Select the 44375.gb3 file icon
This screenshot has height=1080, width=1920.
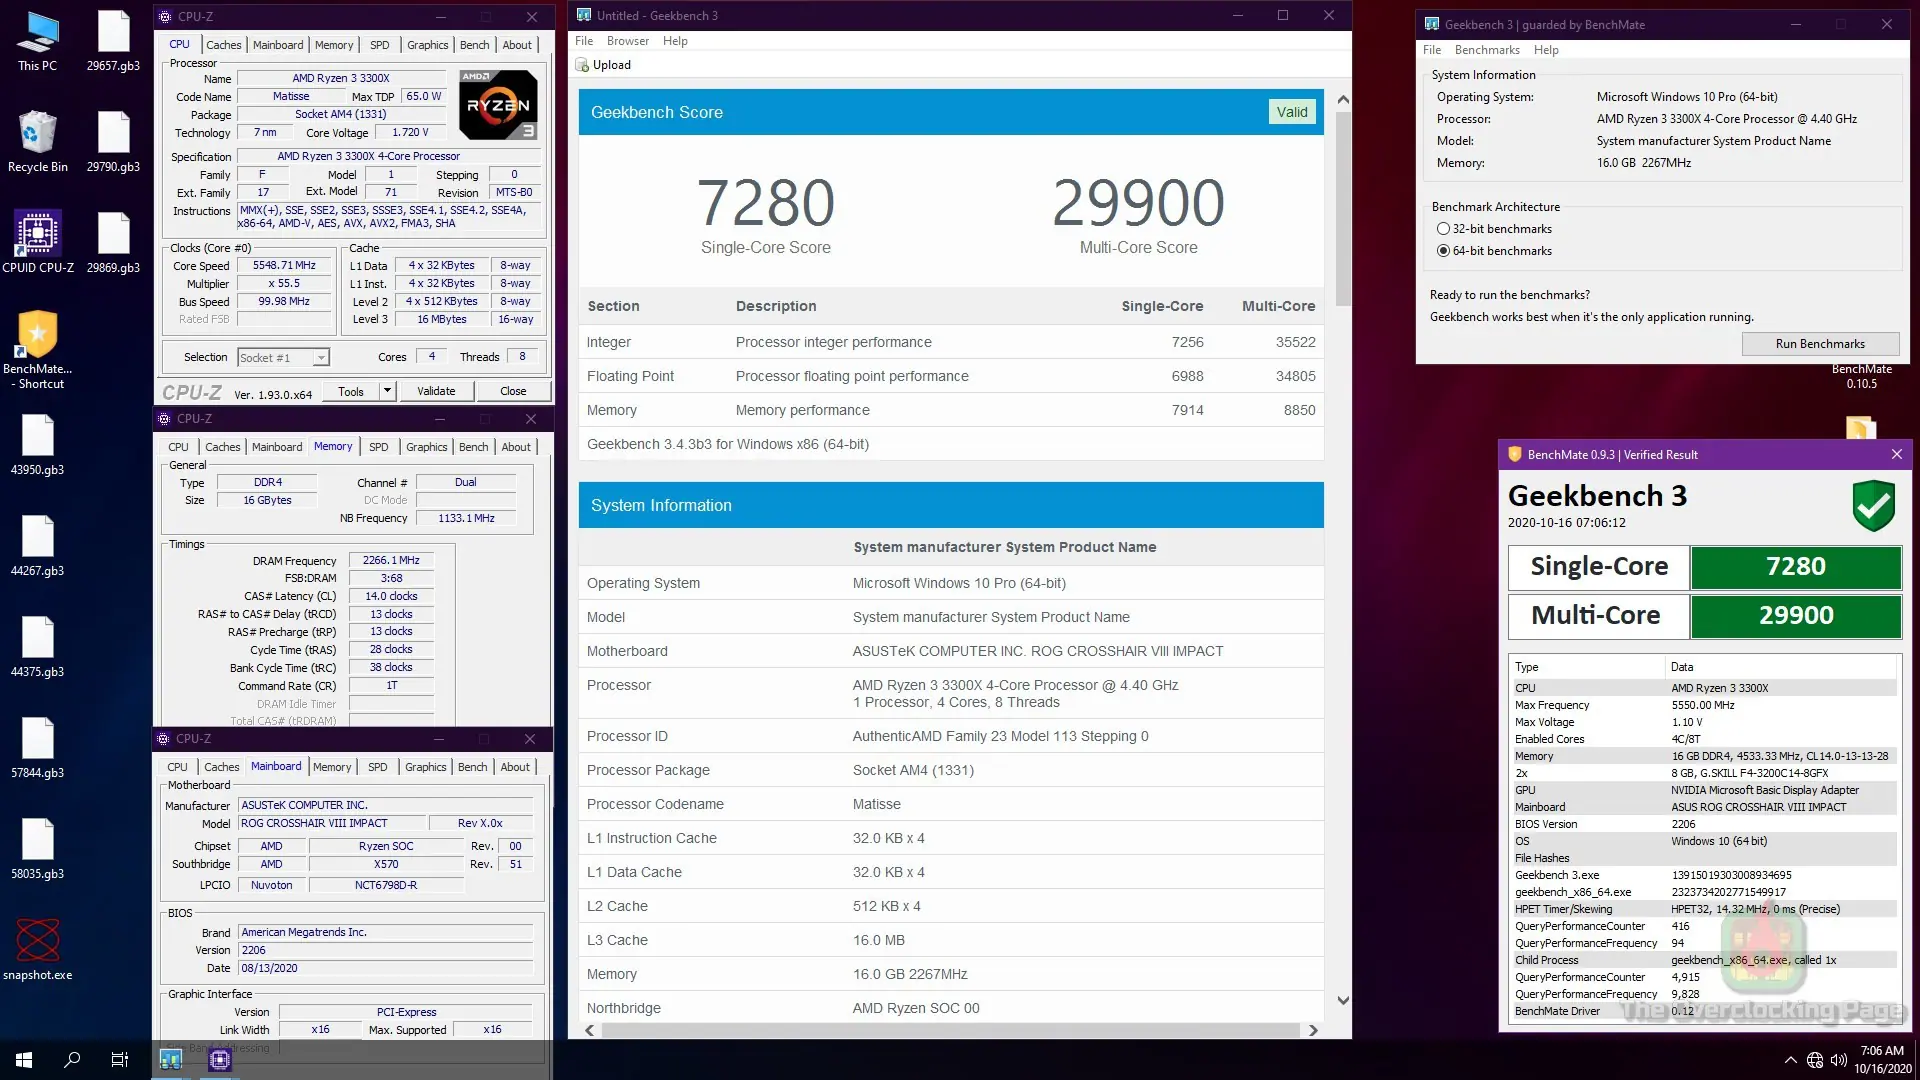[37, 646]
